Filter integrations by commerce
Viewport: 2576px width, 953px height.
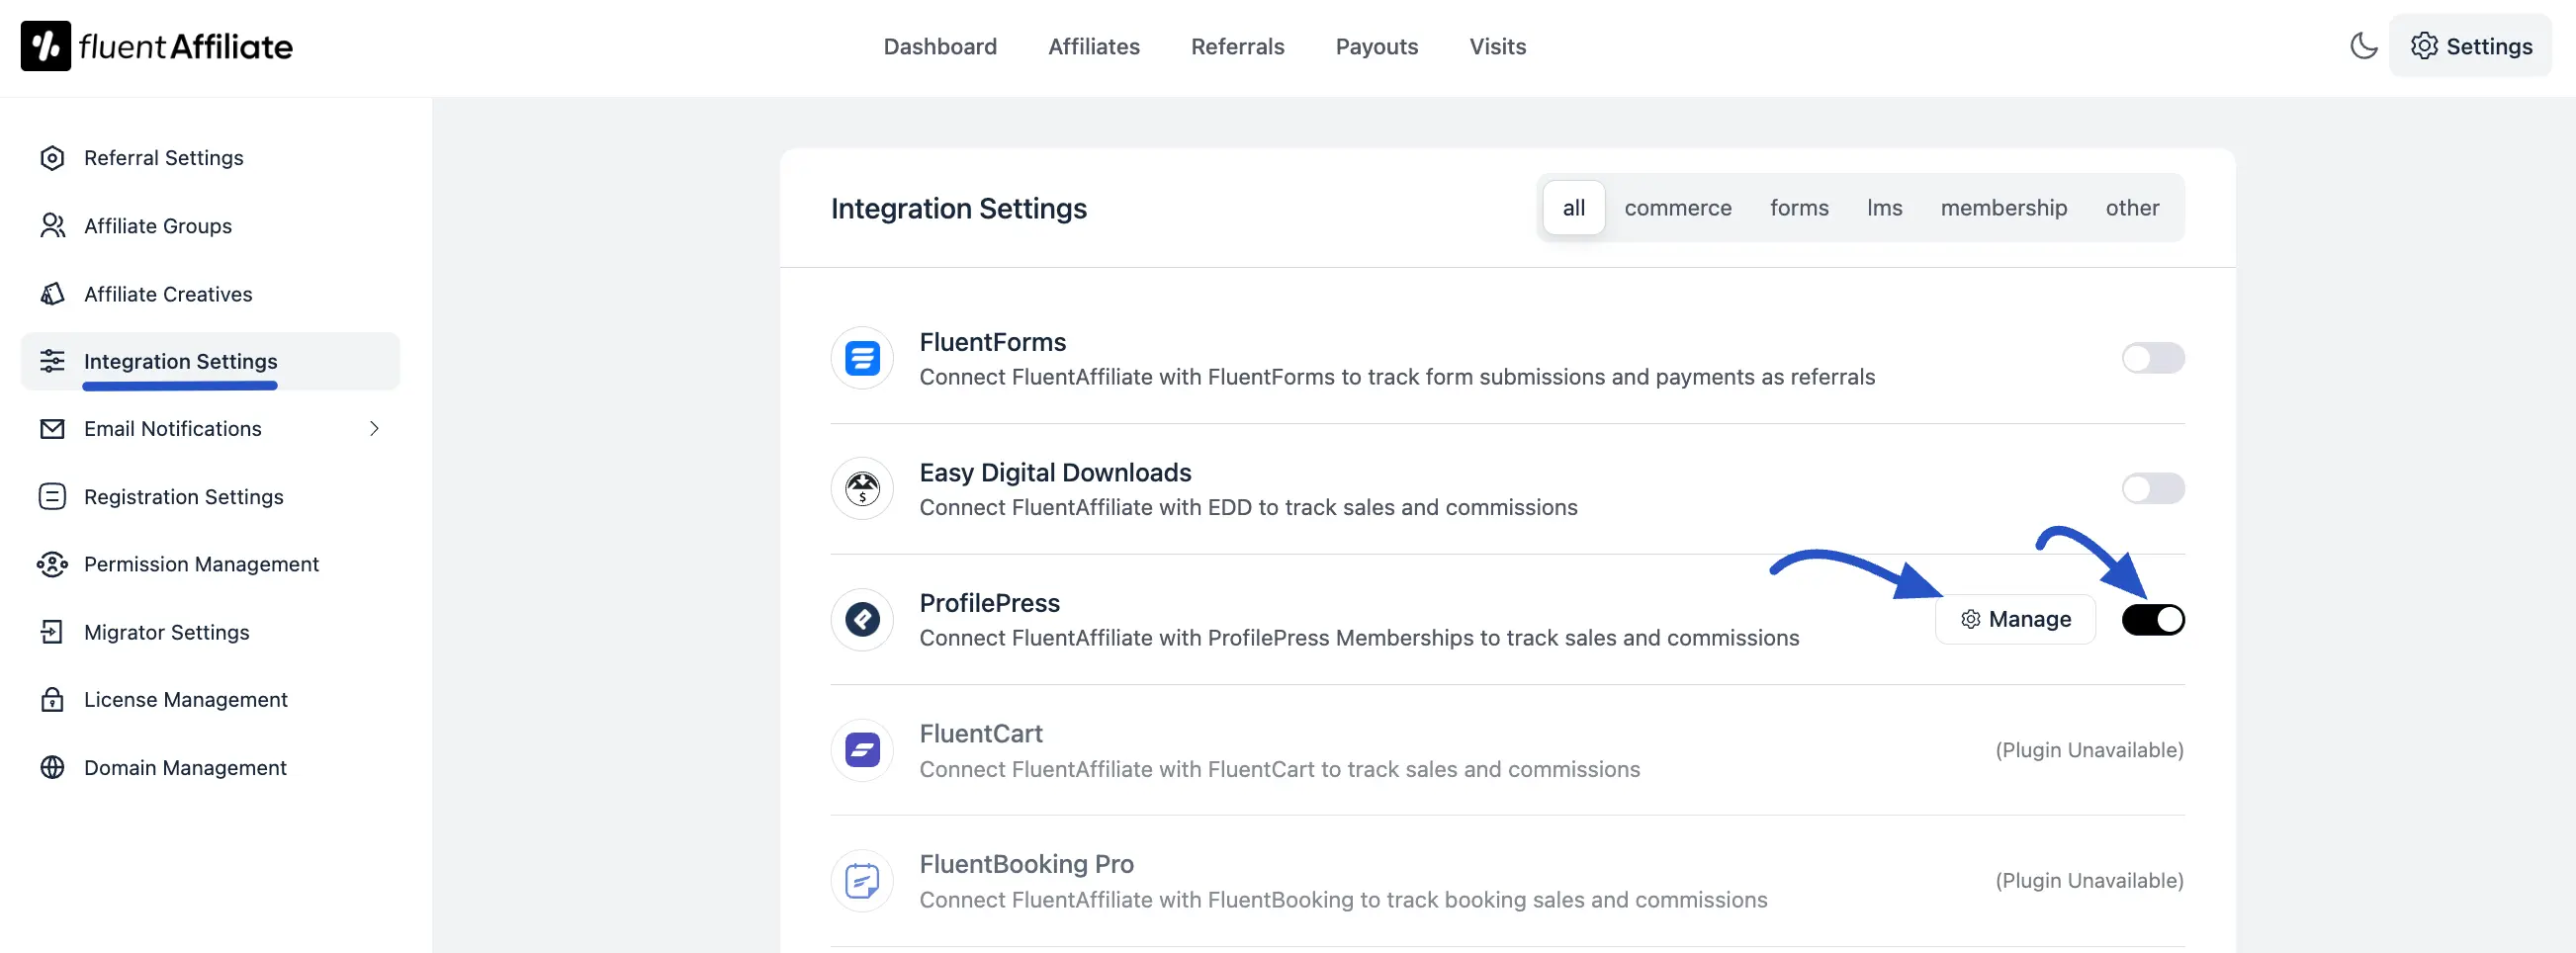(1678, 208)
